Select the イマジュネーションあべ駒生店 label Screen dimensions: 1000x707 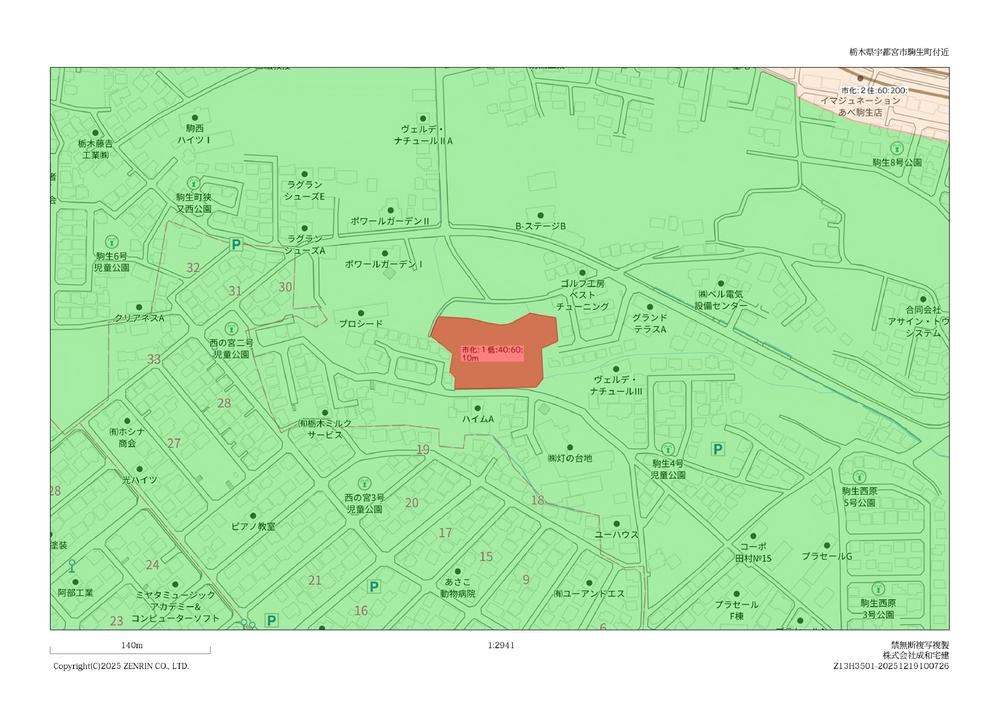(860, 106)
